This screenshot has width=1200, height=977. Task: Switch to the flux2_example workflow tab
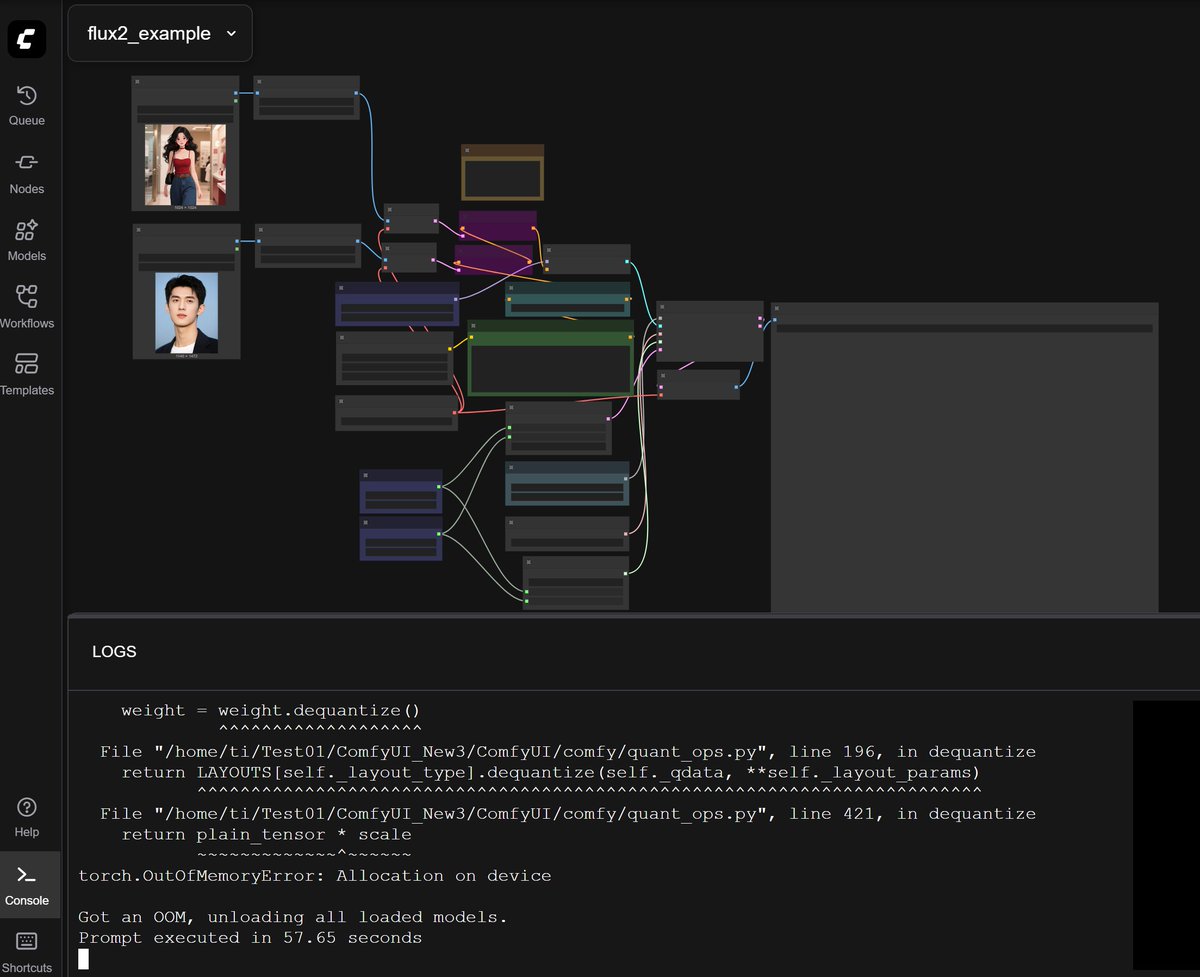148,33
